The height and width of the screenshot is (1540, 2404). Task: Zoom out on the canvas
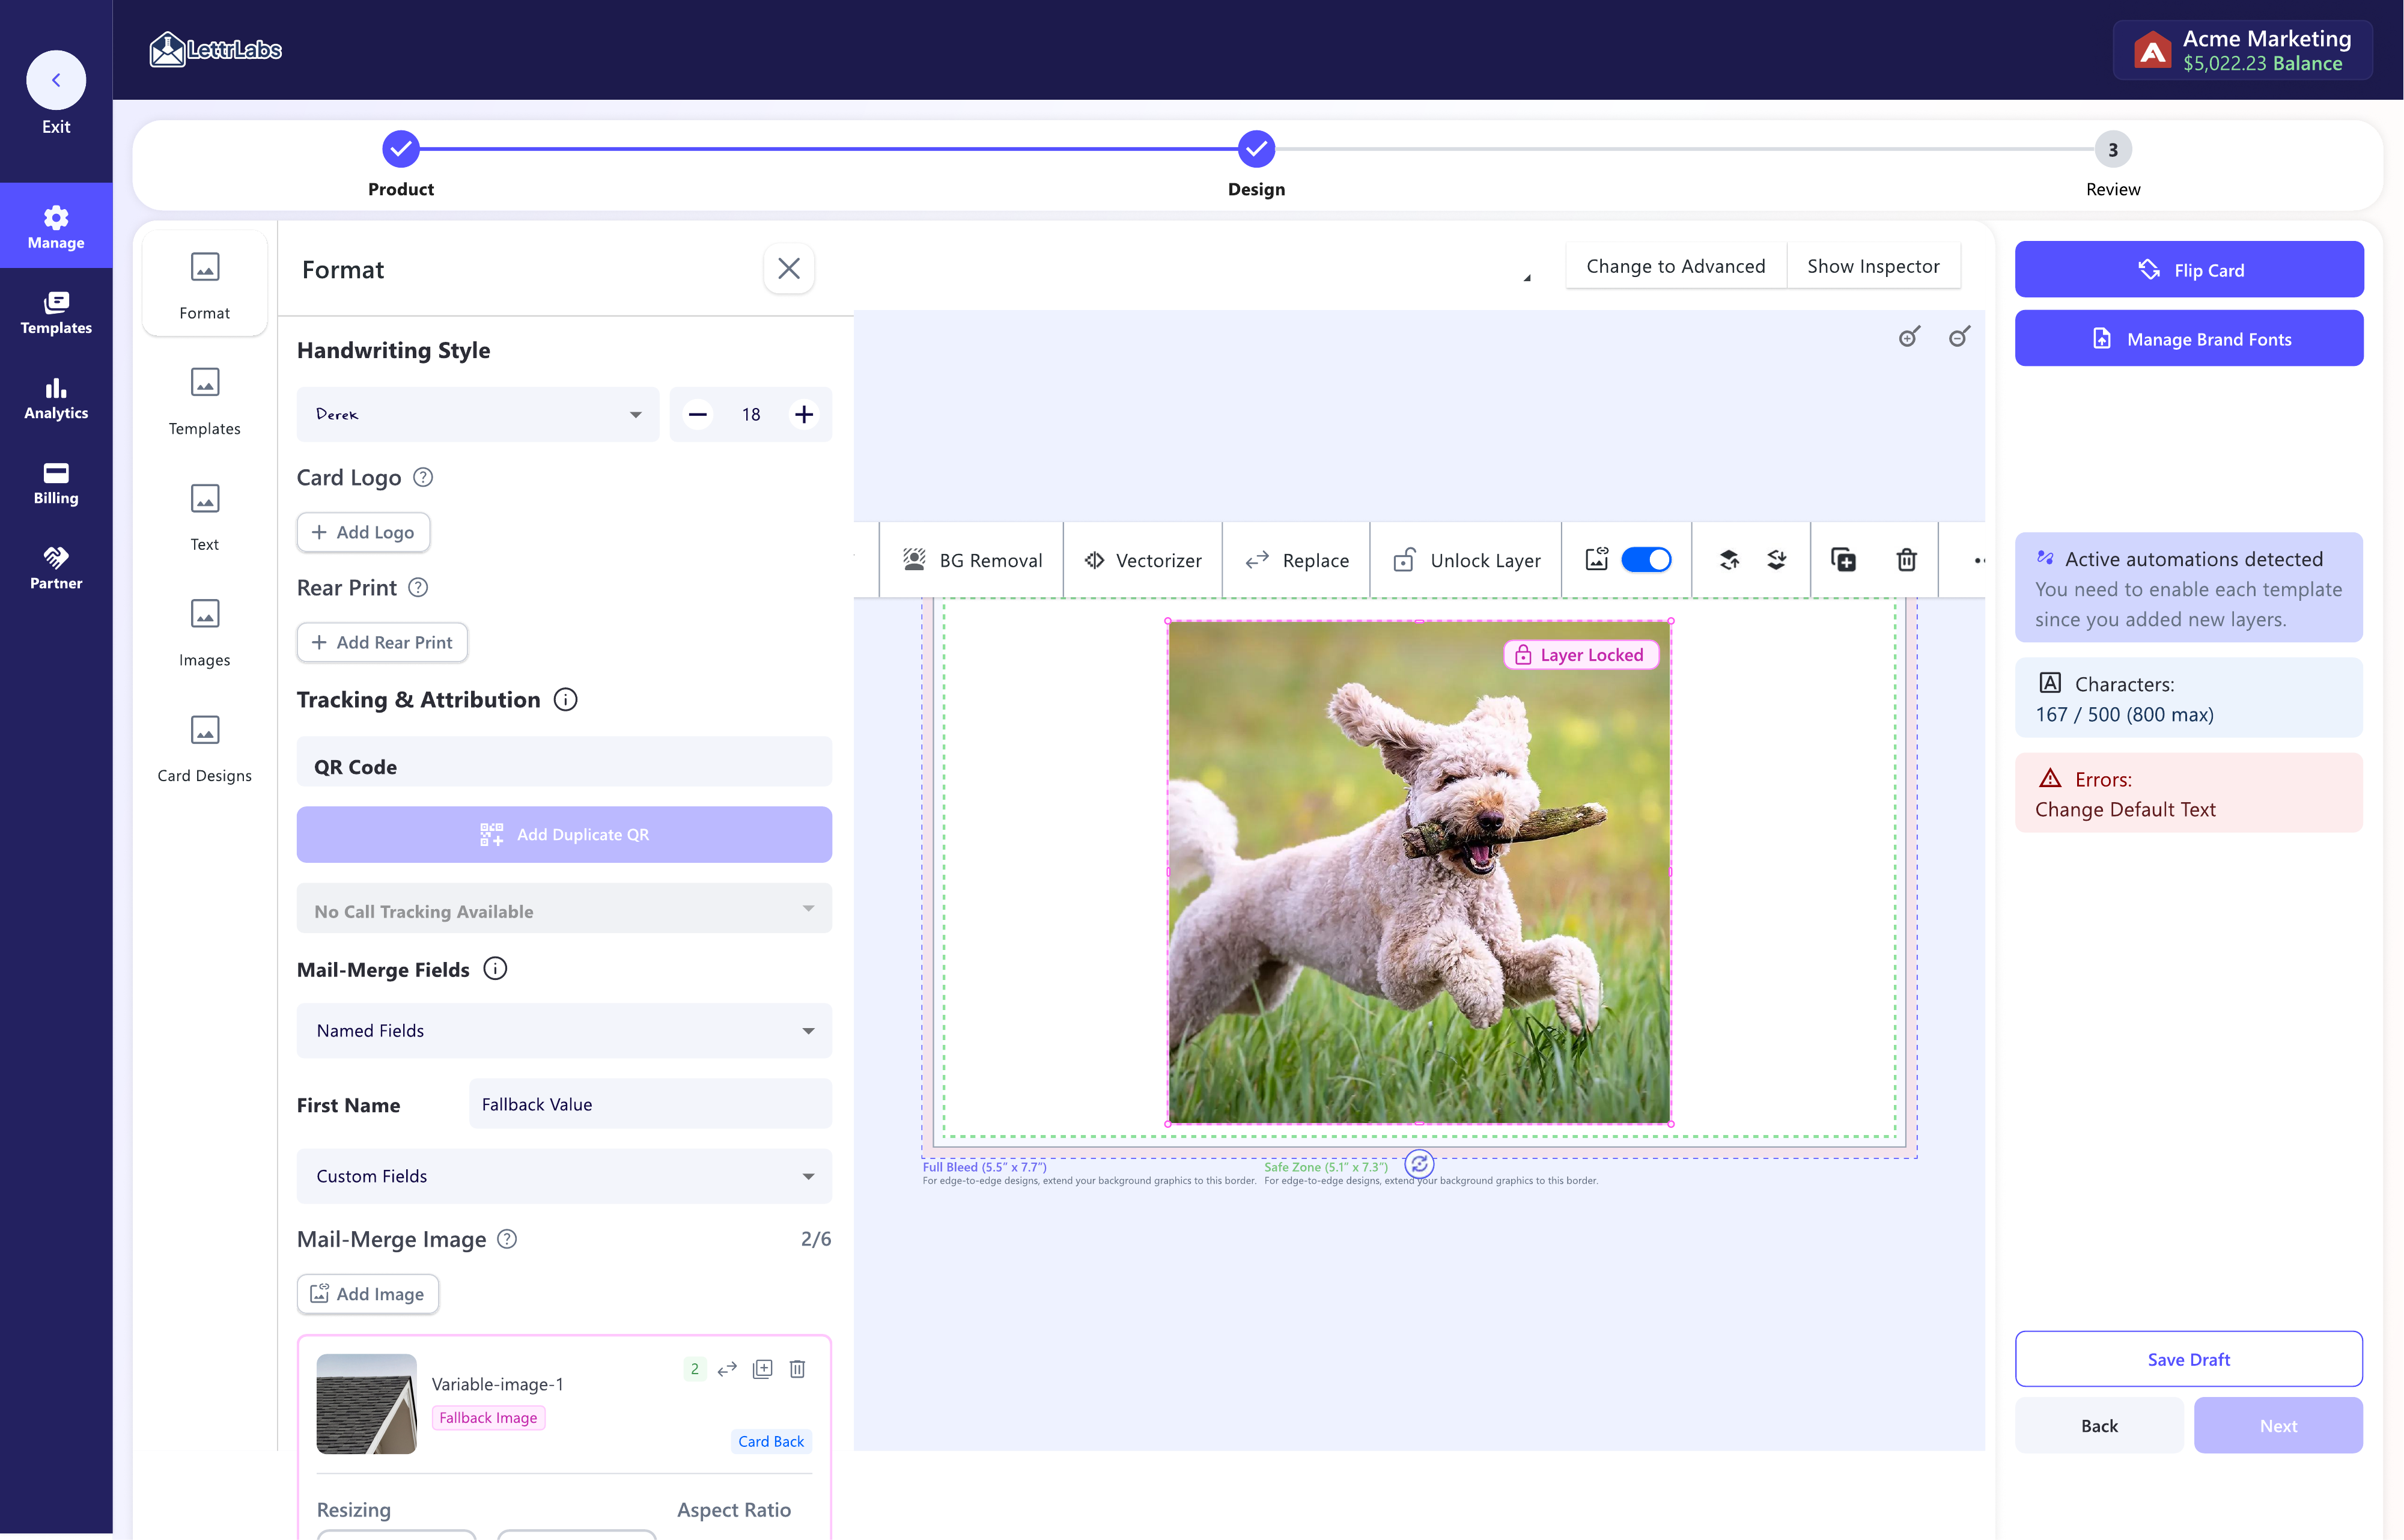coord(1960,337)
